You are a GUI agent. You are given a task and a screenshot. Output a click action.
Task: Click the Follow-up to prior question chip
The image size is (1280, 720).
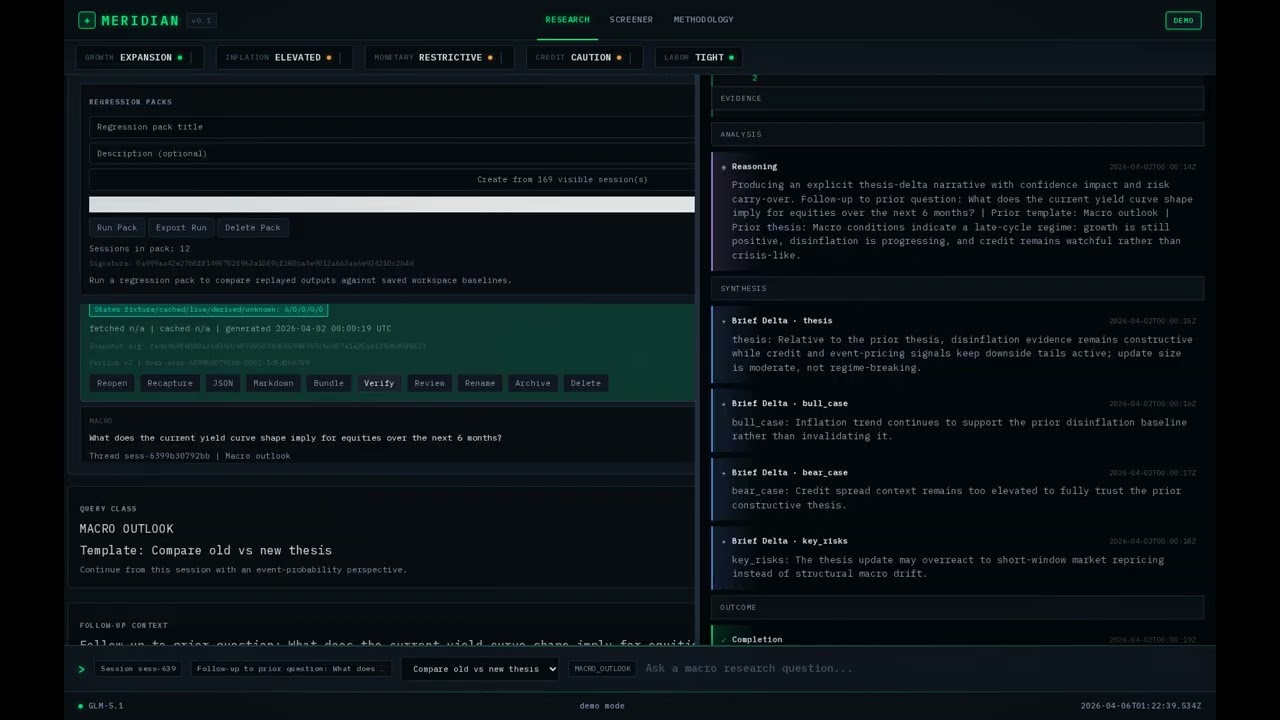[291, 669]
